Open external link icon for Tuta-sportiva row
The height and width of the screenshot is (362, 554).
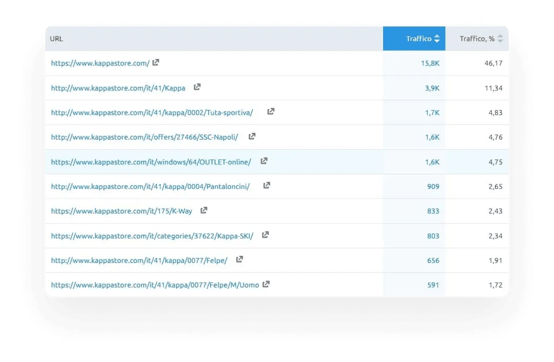tap(271, 112)
